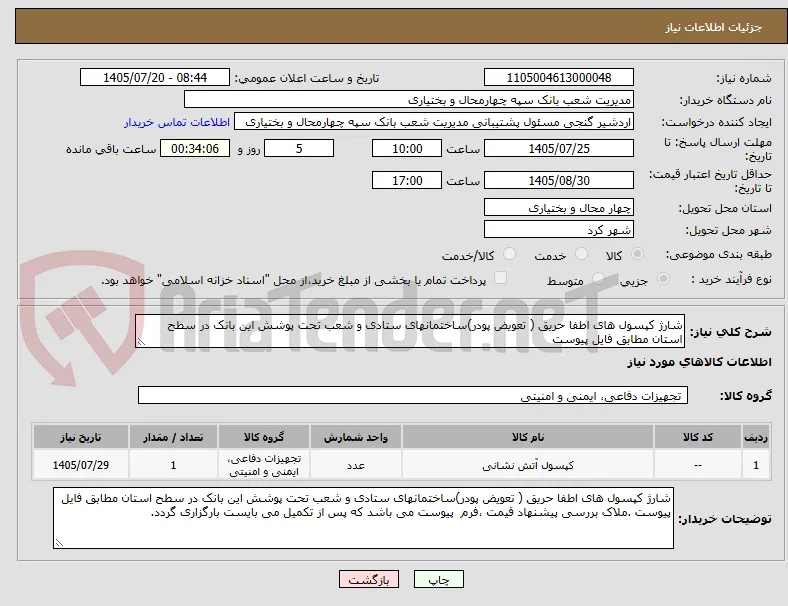Select the خدمت radio button
This screenshot has height=606, width=788.
pyautogui.click(x=581, y=254)
